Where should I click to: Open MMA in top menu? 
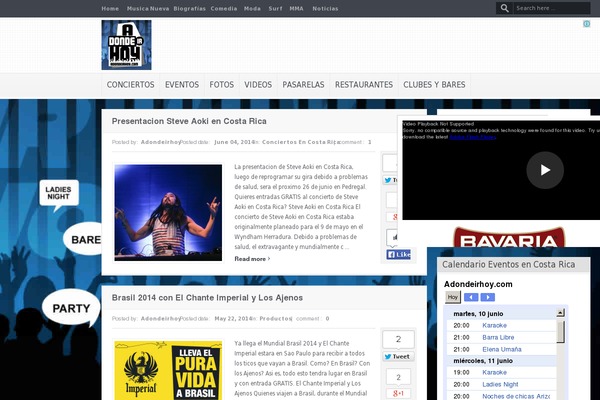point(296,8)
